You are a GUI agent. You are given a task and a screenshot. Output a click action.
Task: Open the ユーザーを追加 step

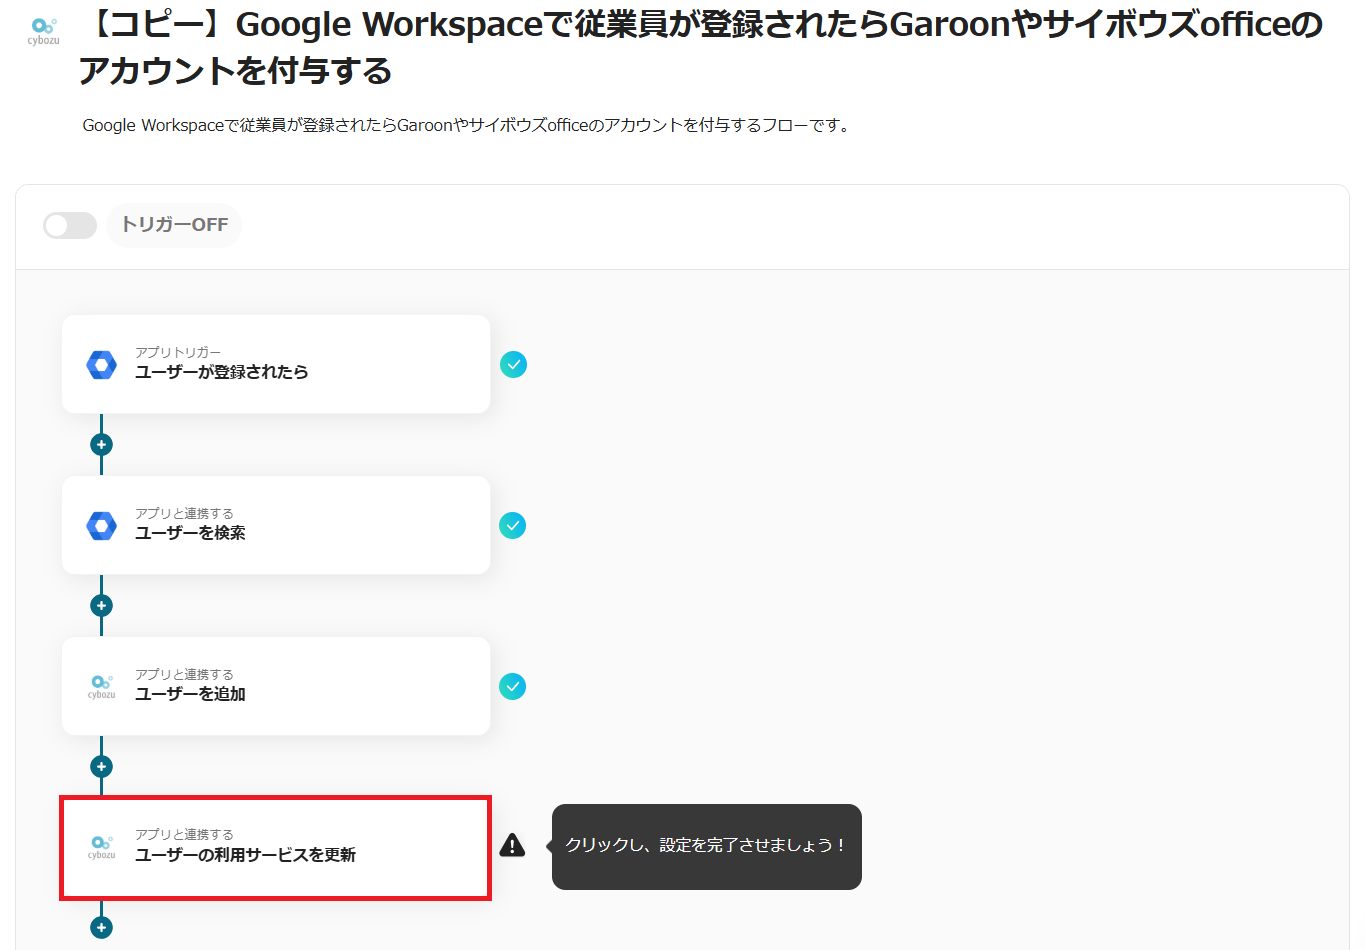pyautogui.click(x=276, y=687)
